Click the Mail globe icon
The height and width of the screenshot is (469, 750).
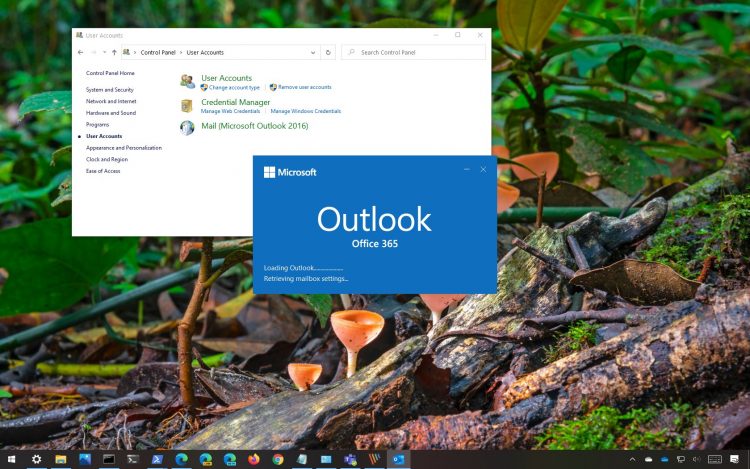tap(187, 128)
